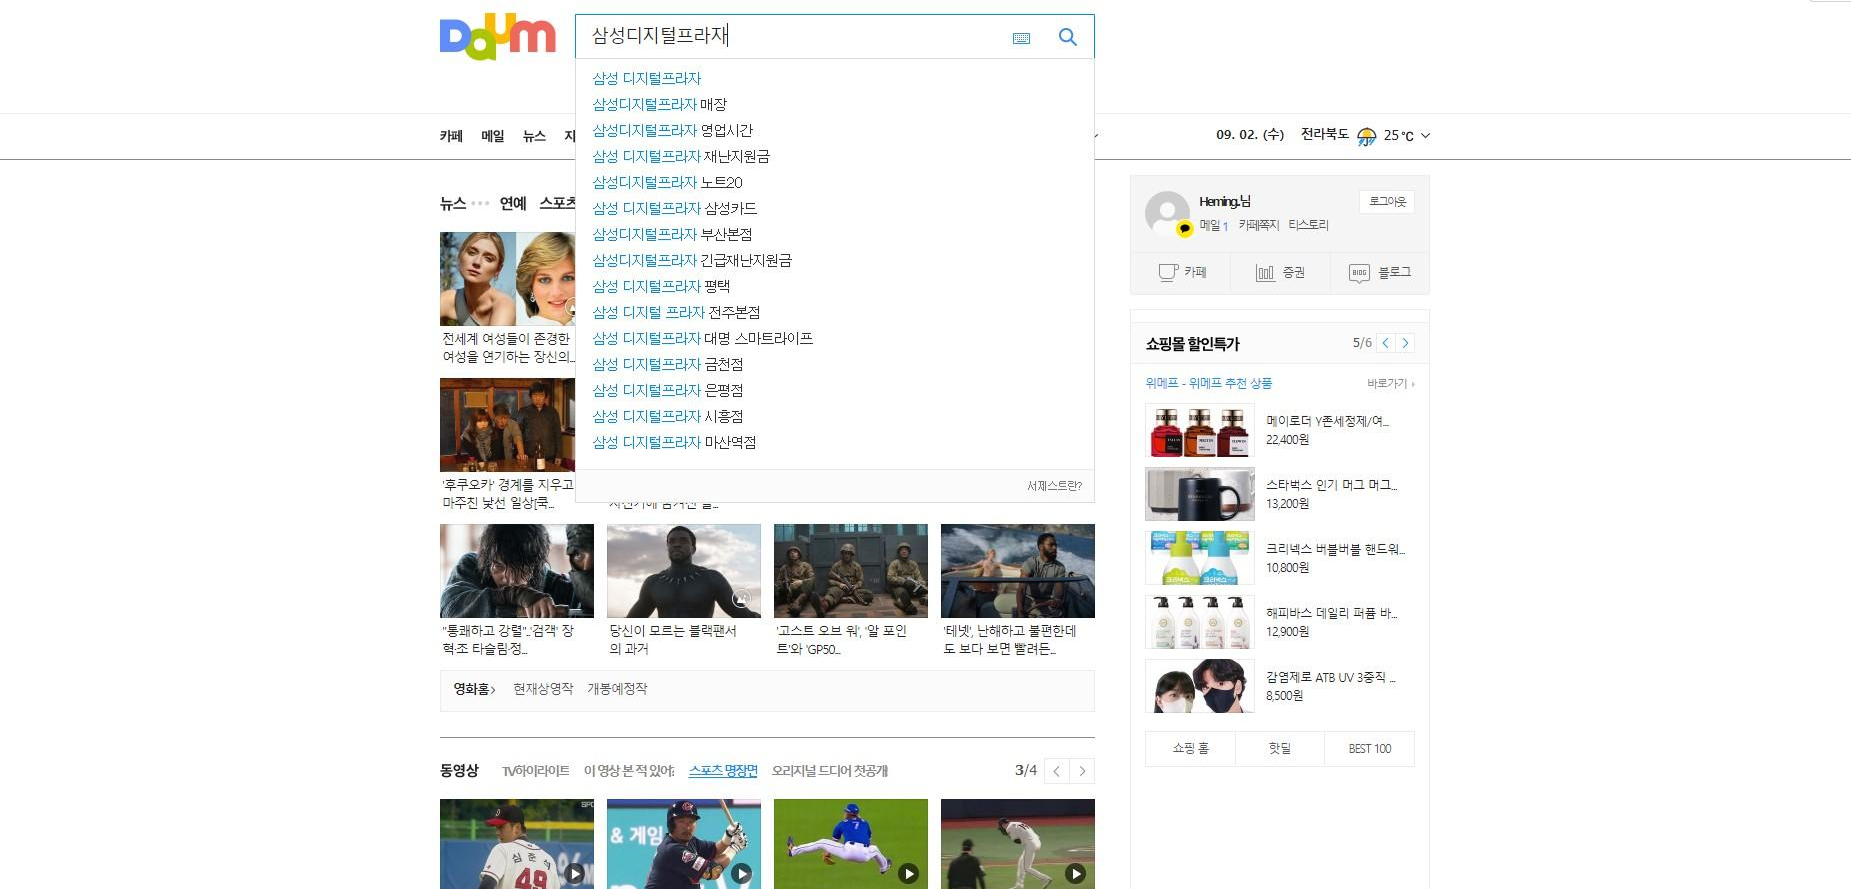Open 감염제로 ATB UV mask product
The width and height of the screenshot is (1851, 889).
(x=1280, y=686)
